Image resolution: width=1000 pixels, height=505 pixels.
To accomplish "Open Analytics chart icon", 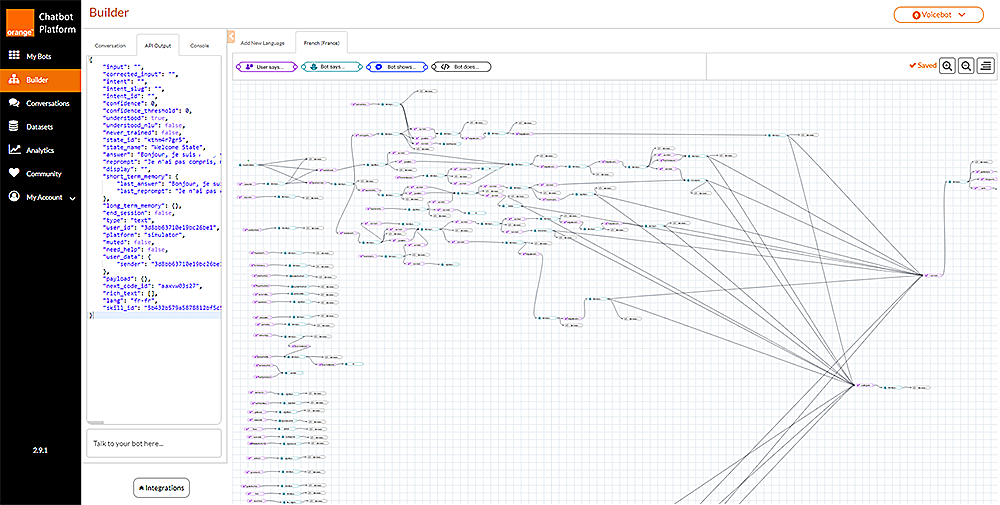I will click(x=14, y=150).
